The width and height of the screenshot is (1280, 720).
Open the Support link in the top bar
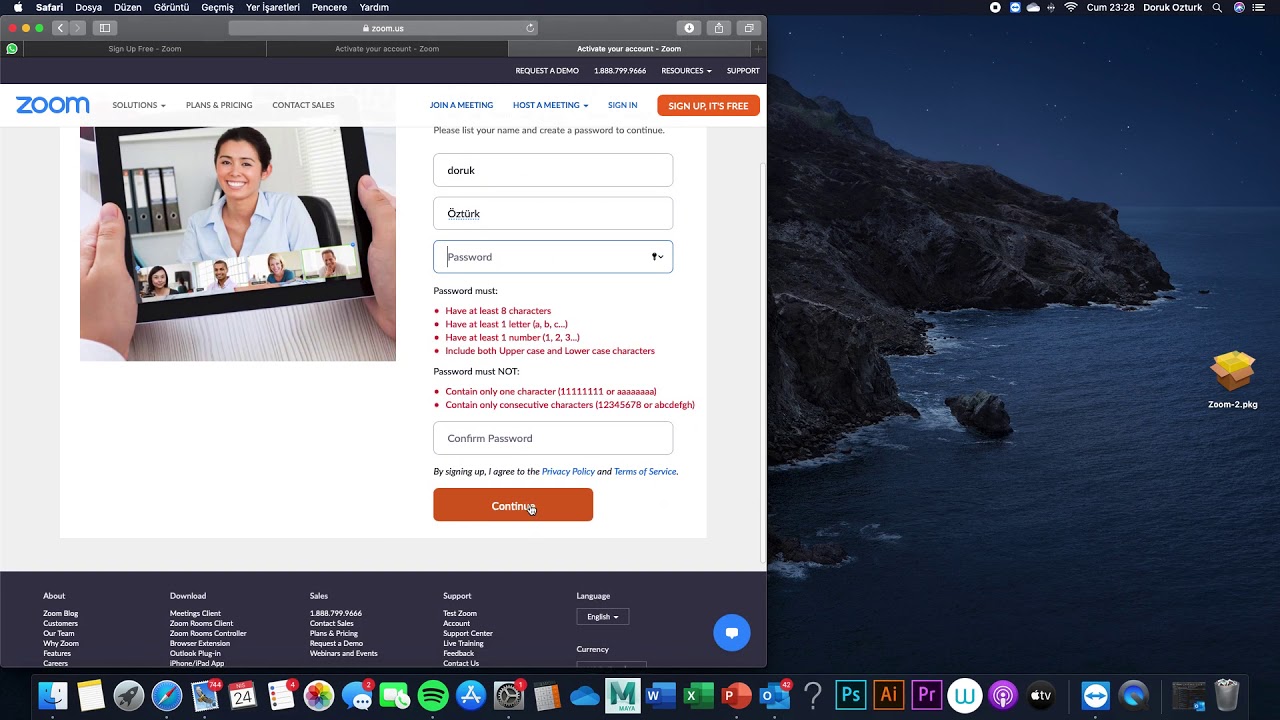[x=743, y=71]
